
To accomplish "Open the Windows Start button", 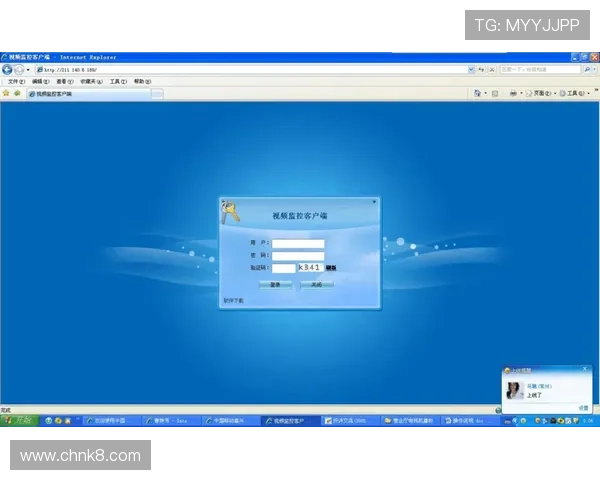I will (x=18, y=421).
